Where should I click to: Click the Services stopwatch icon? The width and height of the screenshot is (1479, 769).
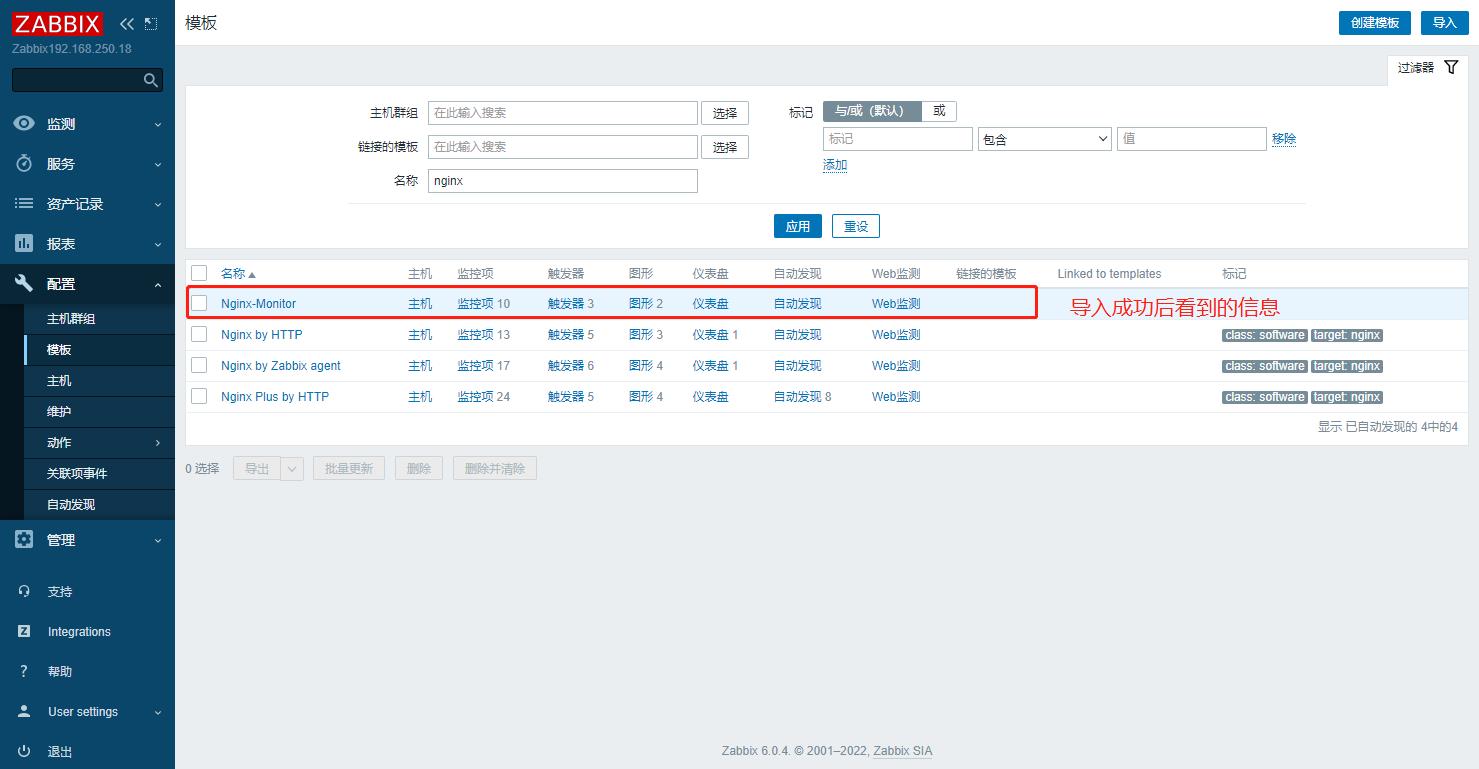(24, 164)
